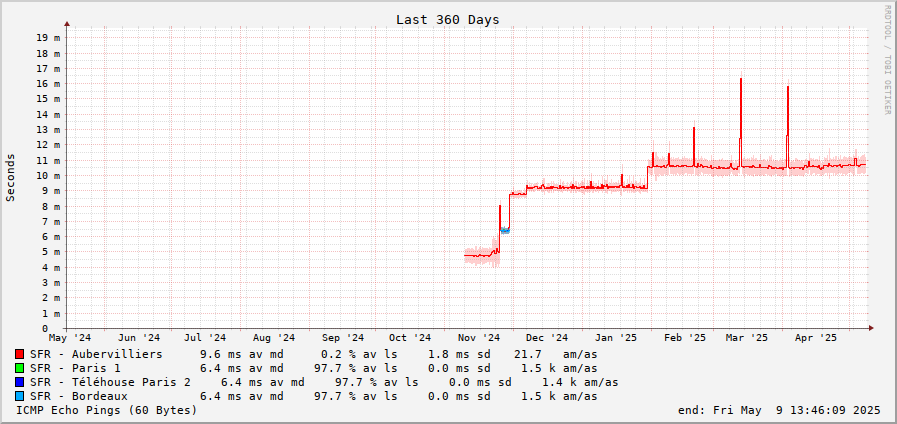The width and height of the screenshot is (897, 424).
Task: Click the Aubervilliers '9.6 ms av md' value
Action: [x=241, y=354]
